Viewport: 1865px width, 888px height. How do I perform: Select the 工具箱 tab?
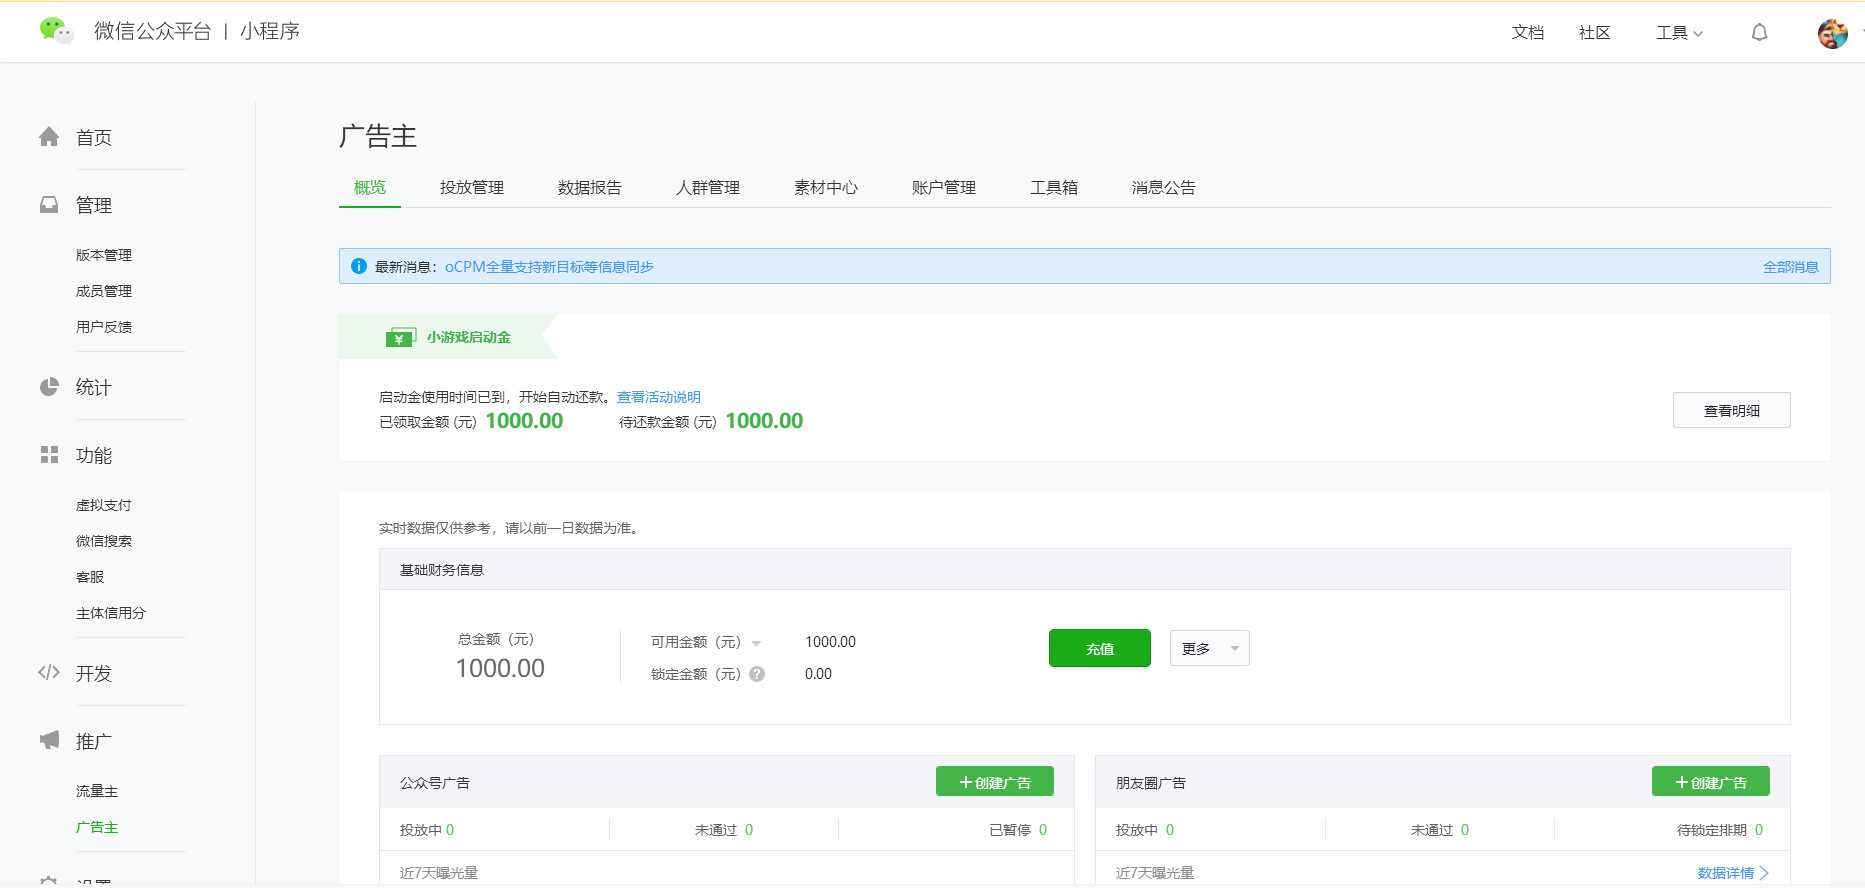pyautogui.click(x=1054, y=187)
